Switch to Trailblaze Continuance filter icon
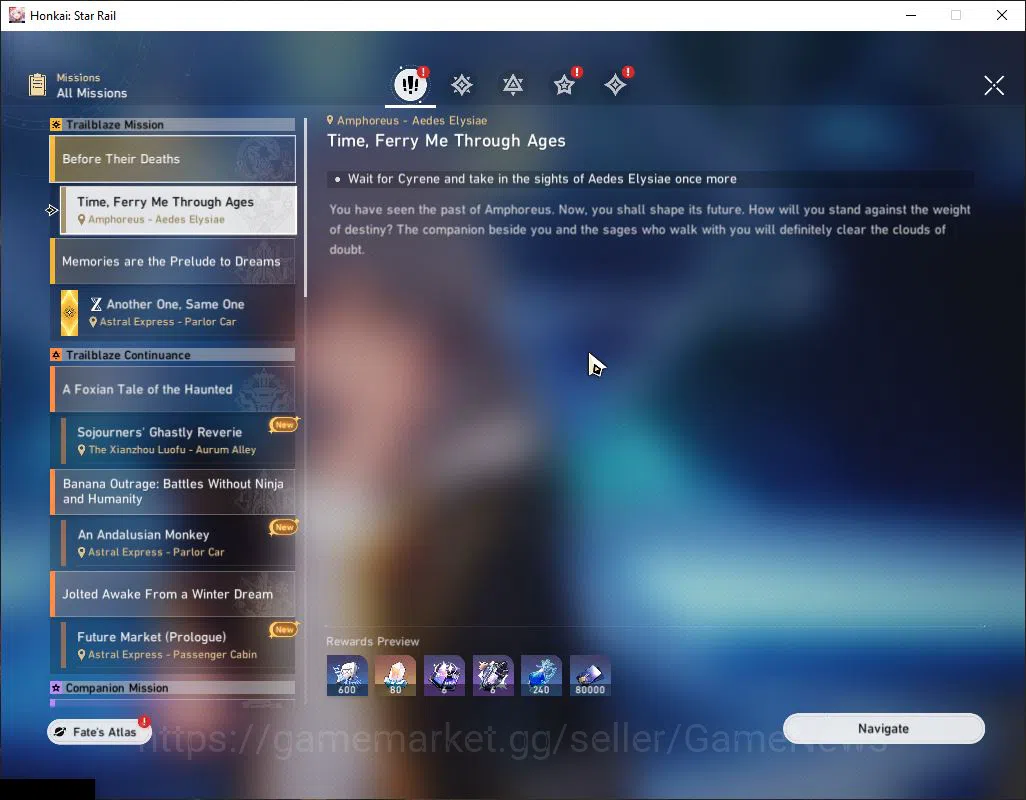The width and height of the screenshot is (1026, 800). [x=513, y=84]
